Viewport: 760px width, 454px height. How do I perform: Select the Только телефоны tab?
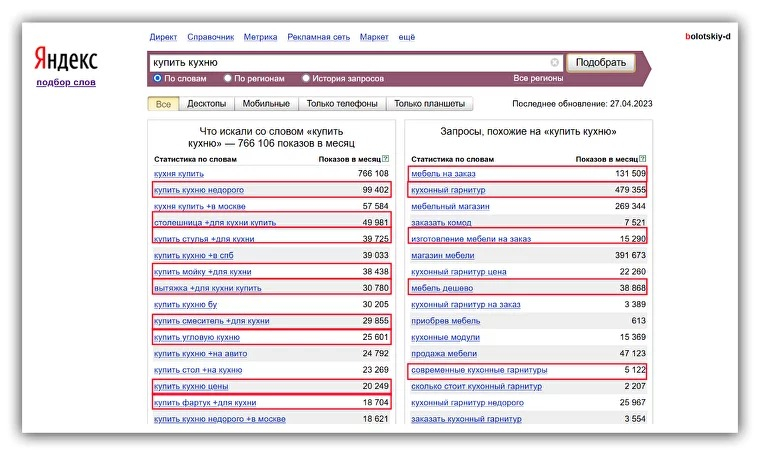pos(342,104)
